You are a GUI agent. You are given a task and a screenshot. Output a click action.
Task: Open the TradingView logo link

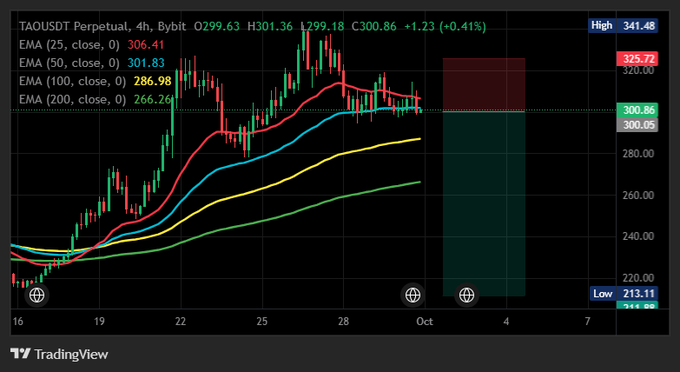(59, 354)
